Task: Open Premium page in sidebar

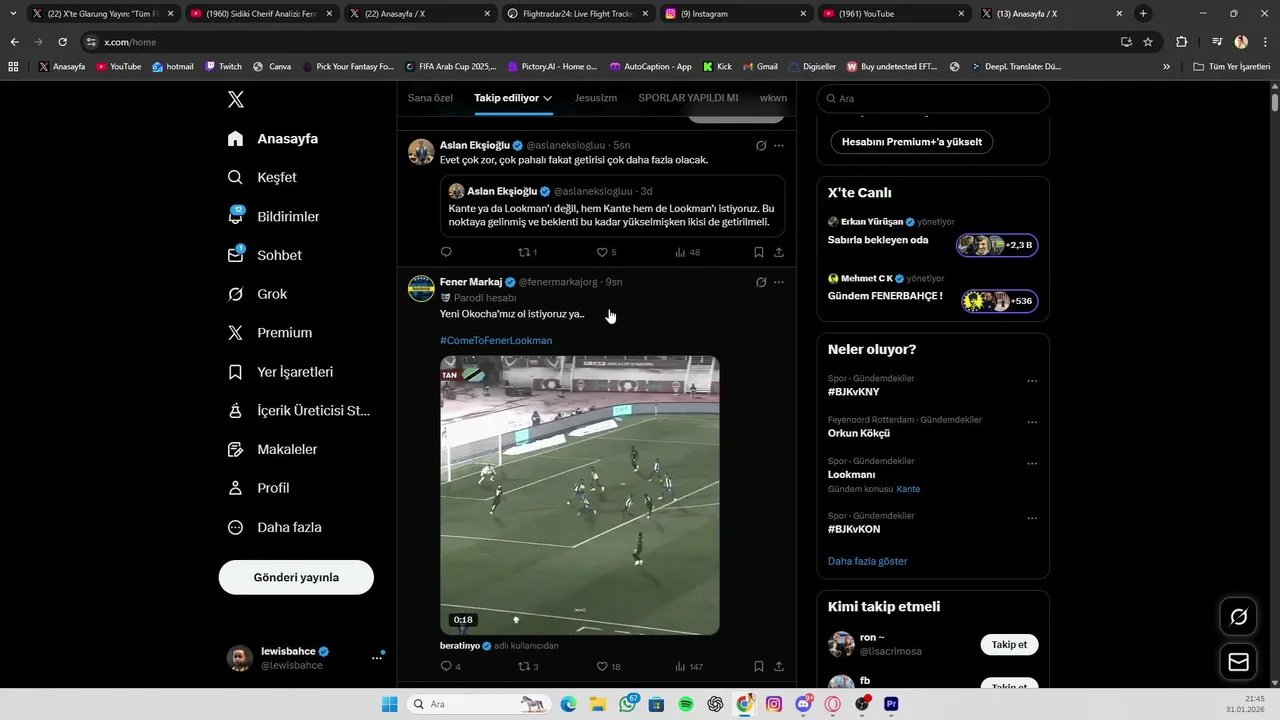Action: pyautogui.click(x=270, y=333)
